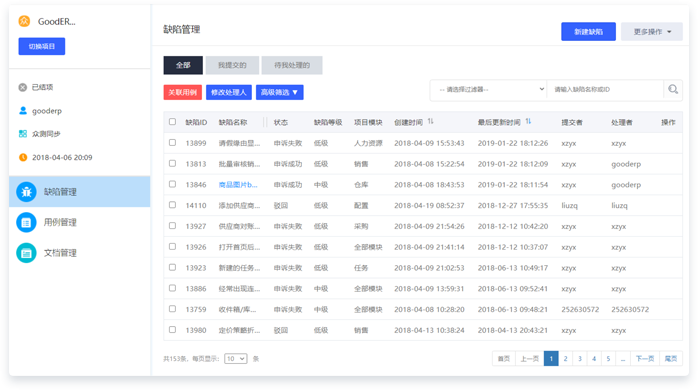Switch to the 我提交的 tab
The height and width of the screenshot is (390, 698).
[232, 65]
